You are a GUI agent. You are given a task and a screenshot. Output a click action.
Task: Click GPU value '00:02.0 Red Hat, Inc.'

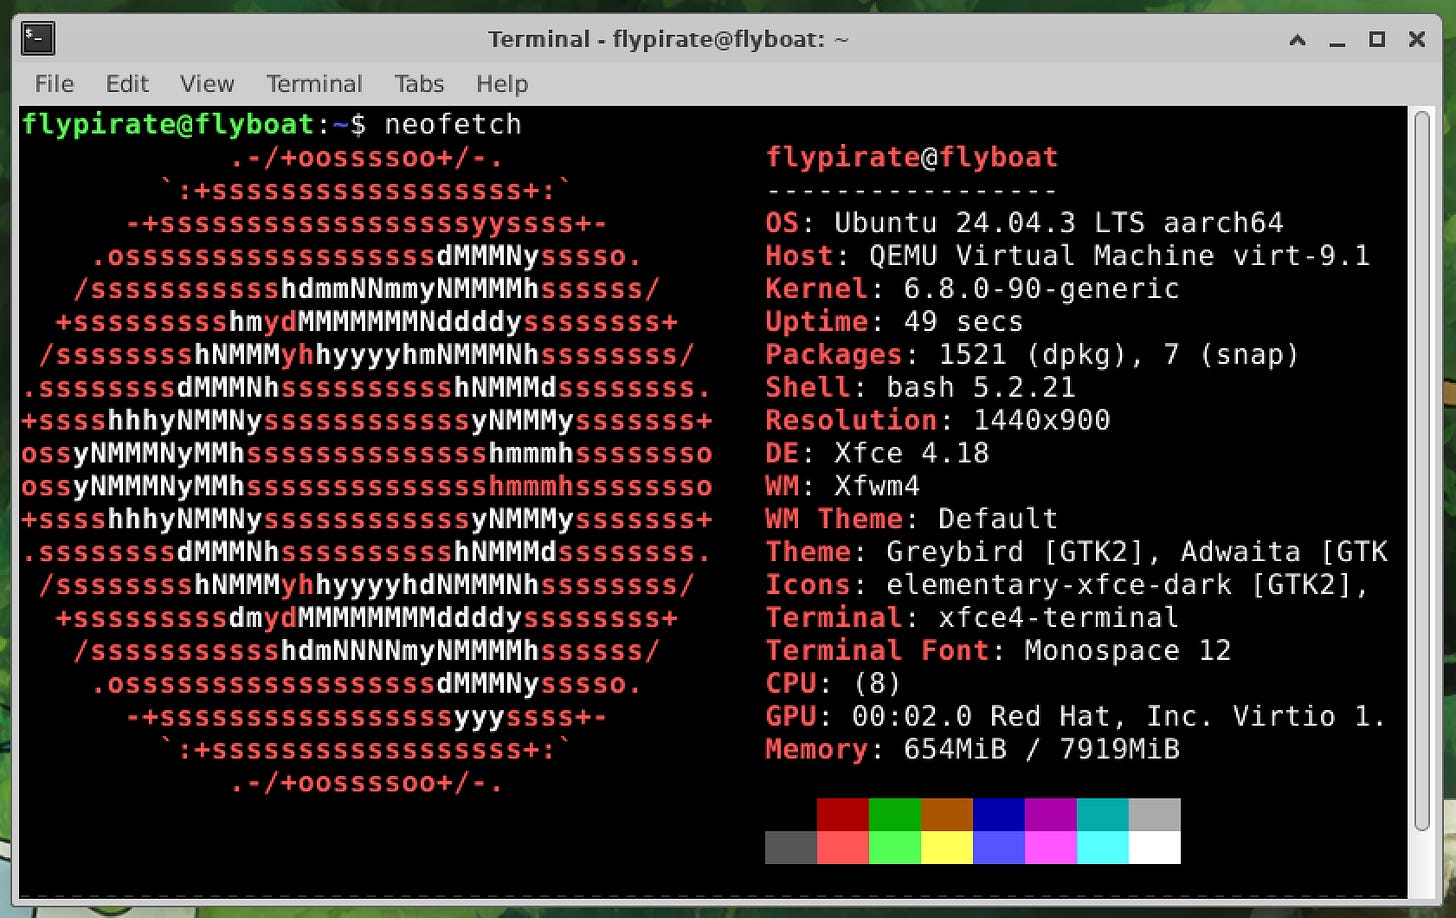coord(1033,717)
